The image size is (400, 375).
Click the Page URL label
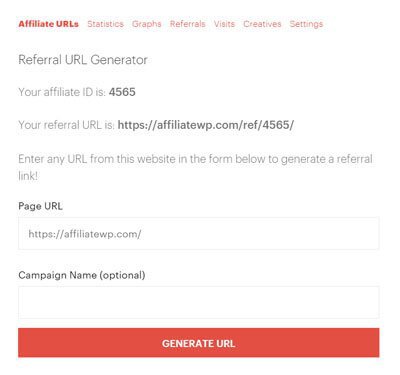40,206
